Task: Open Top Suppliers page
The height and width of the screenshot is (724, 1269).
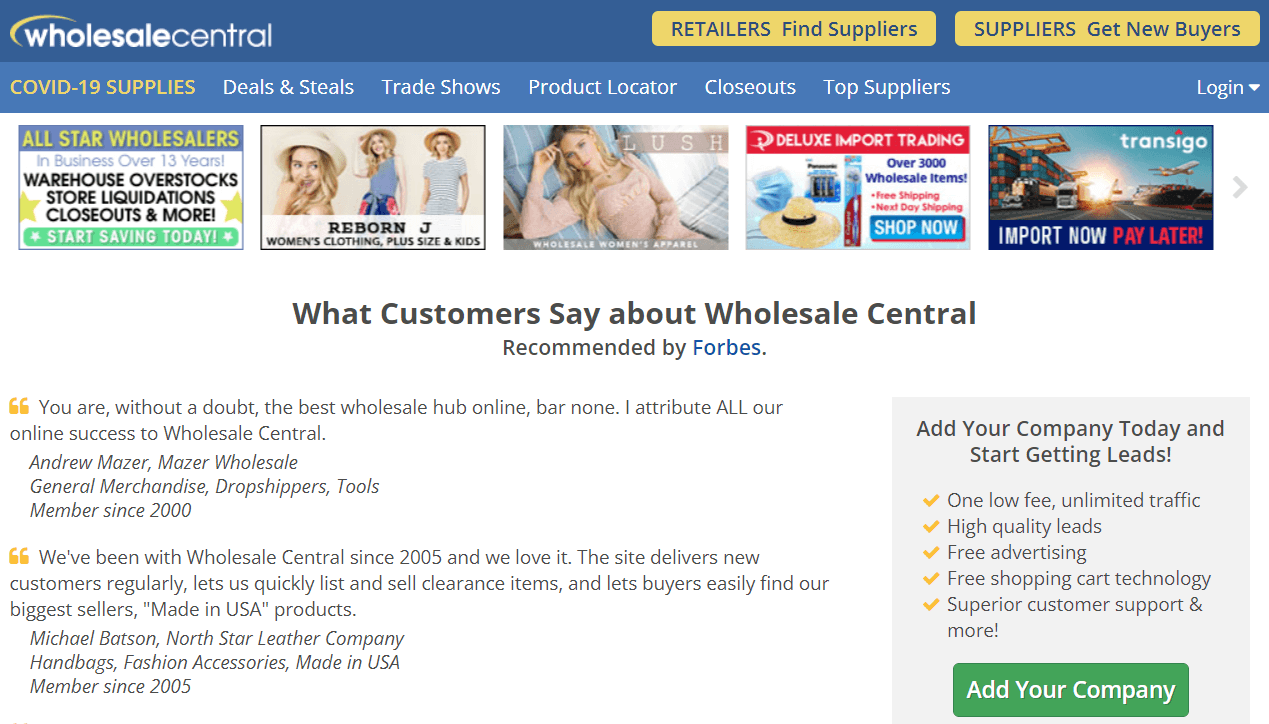Action: tap(887, 88)
